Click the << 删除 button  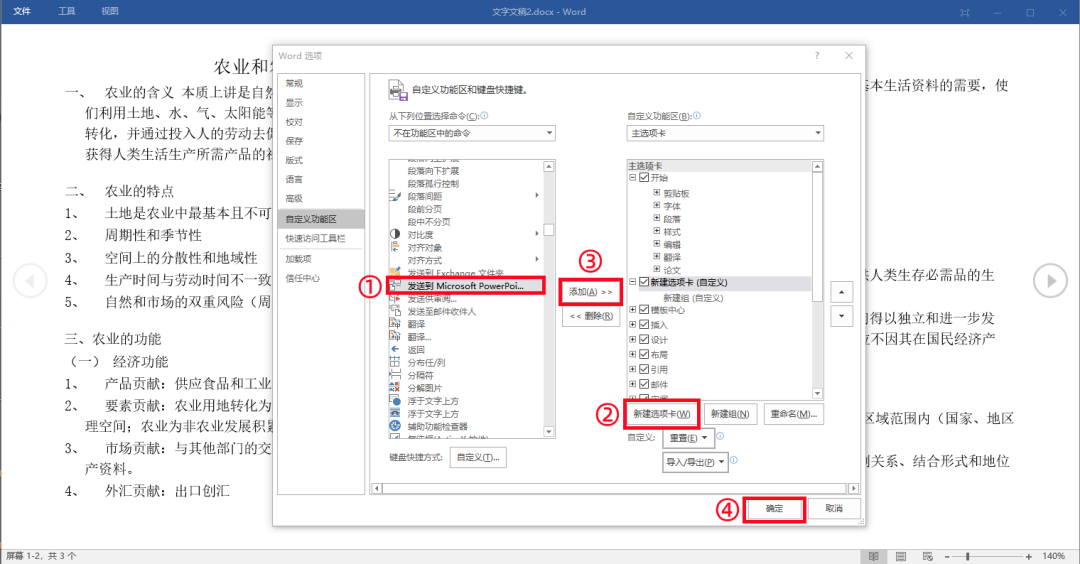(x=590, y=316)
